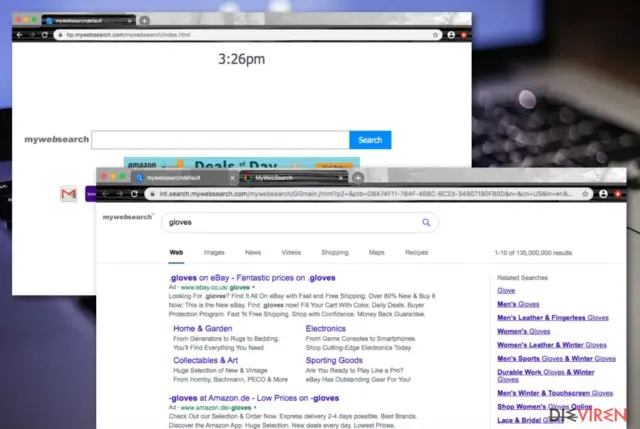Select the Recipes results tab
640x429 pixels.
416,253
